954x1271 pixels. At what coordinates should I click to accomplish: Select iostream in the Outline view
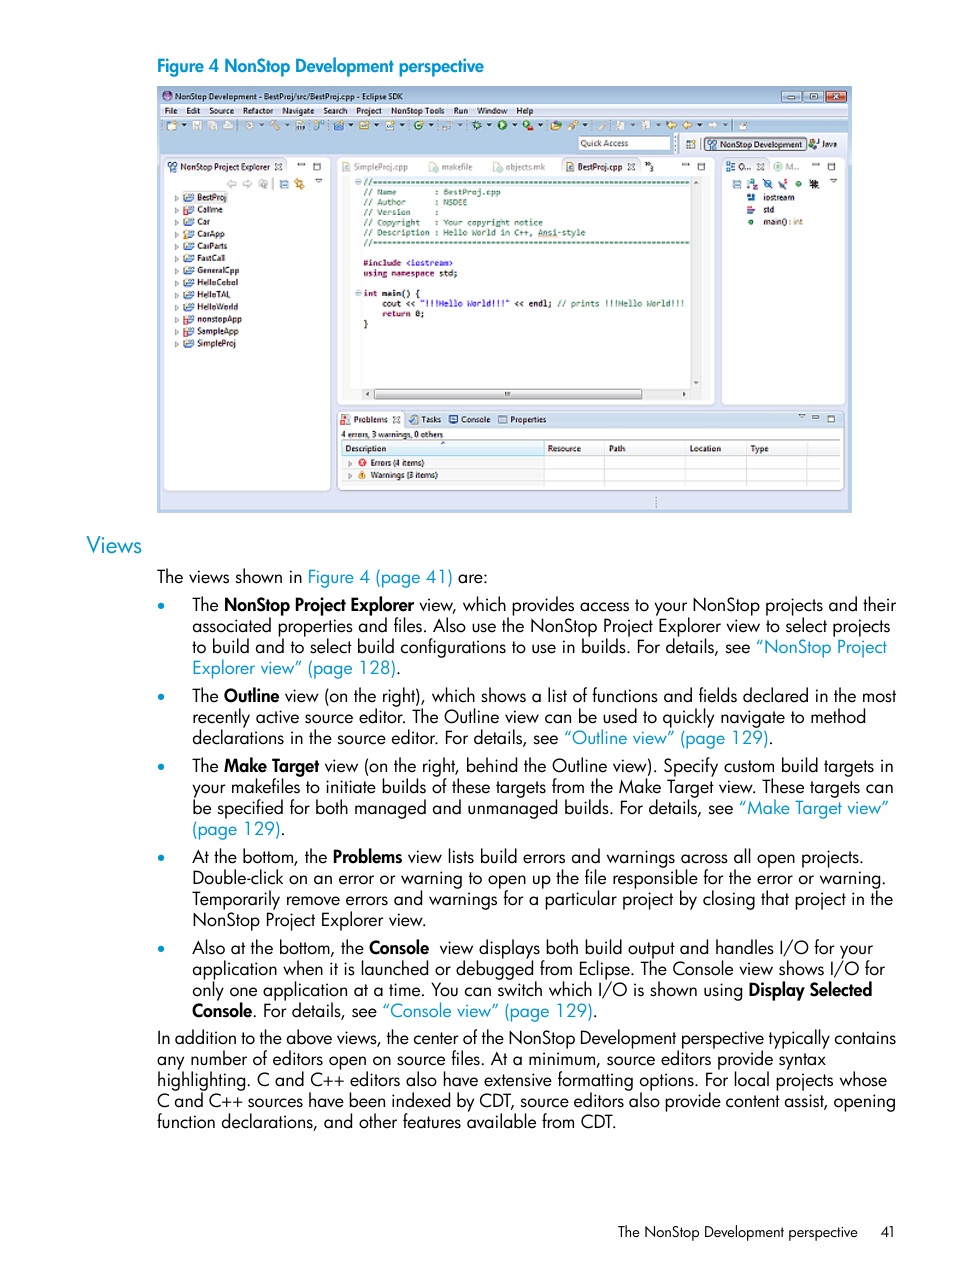[x=771, y=198]
